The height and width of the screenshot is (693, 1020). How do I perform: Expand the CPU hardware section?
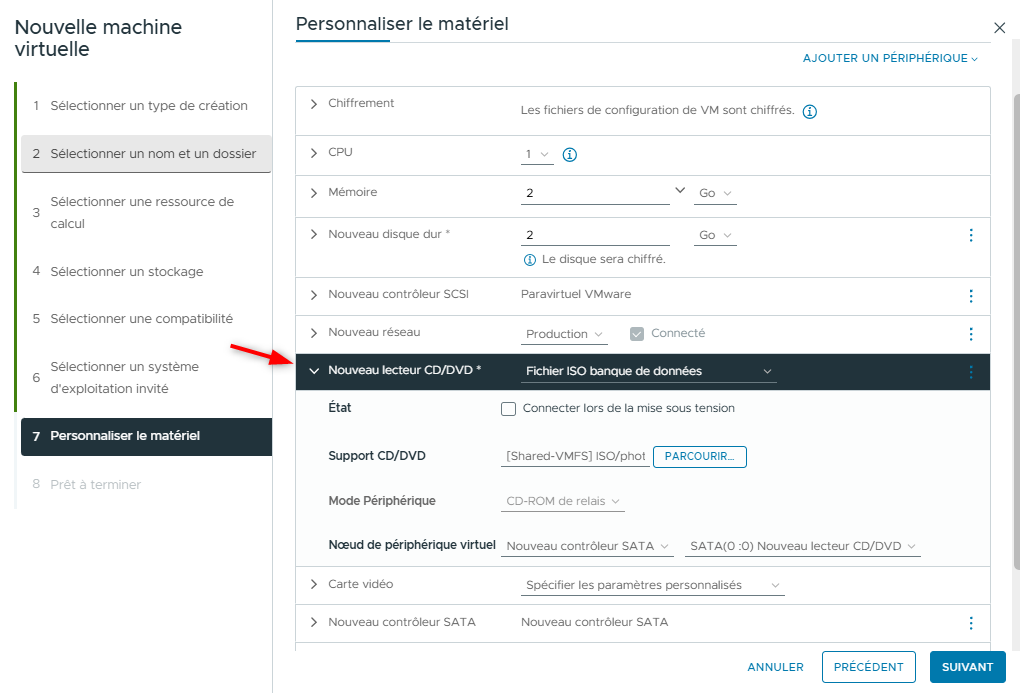314,153
